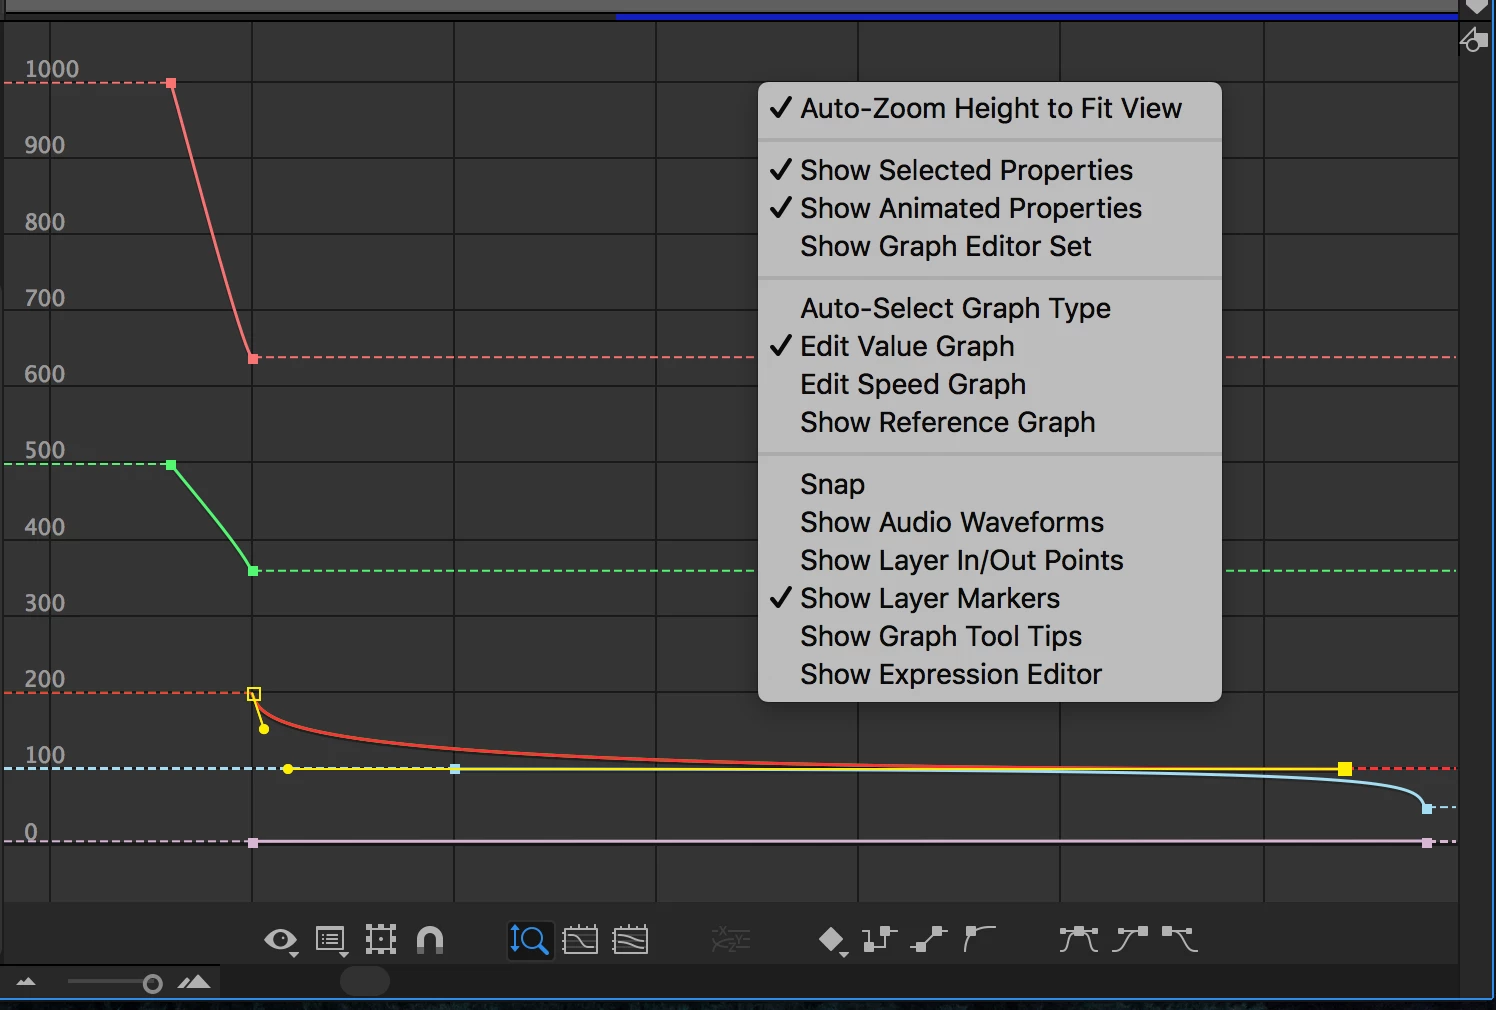Viewport: 1496px width, 1010px height.
Task: Select green keyframe at value 500
Action: [x=171, y=465]
